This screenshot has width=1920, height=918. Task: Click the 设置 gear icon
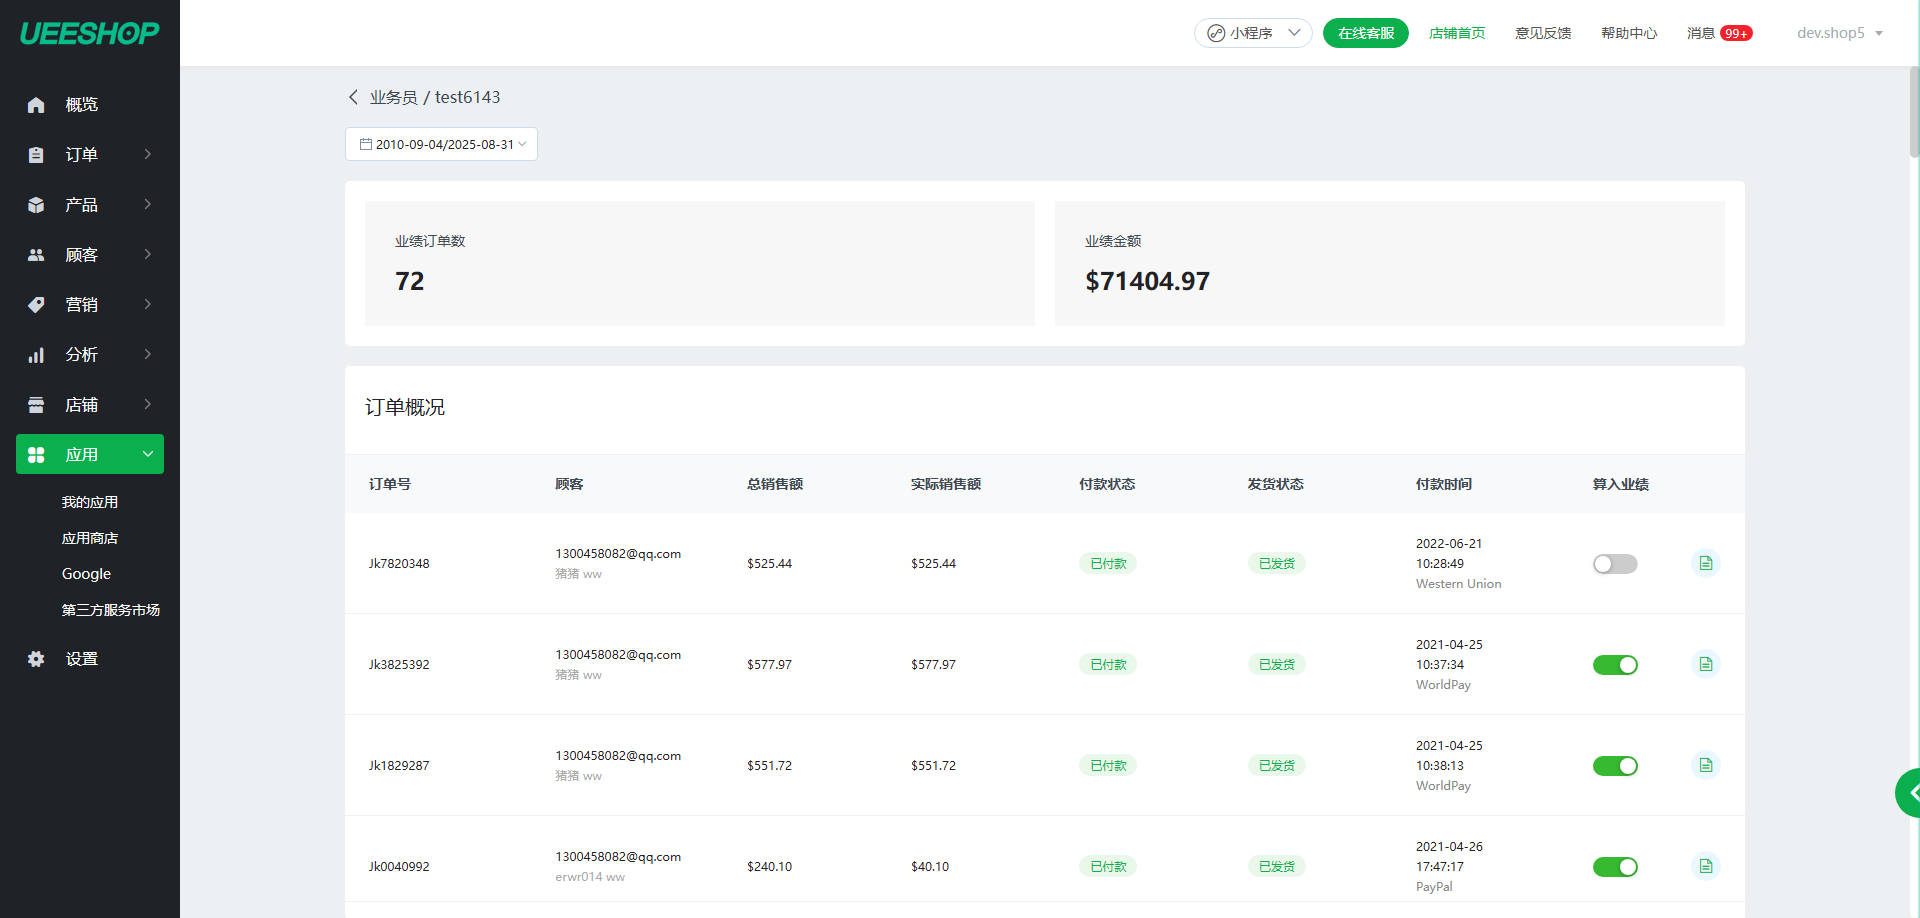click(x=36, y=659)
